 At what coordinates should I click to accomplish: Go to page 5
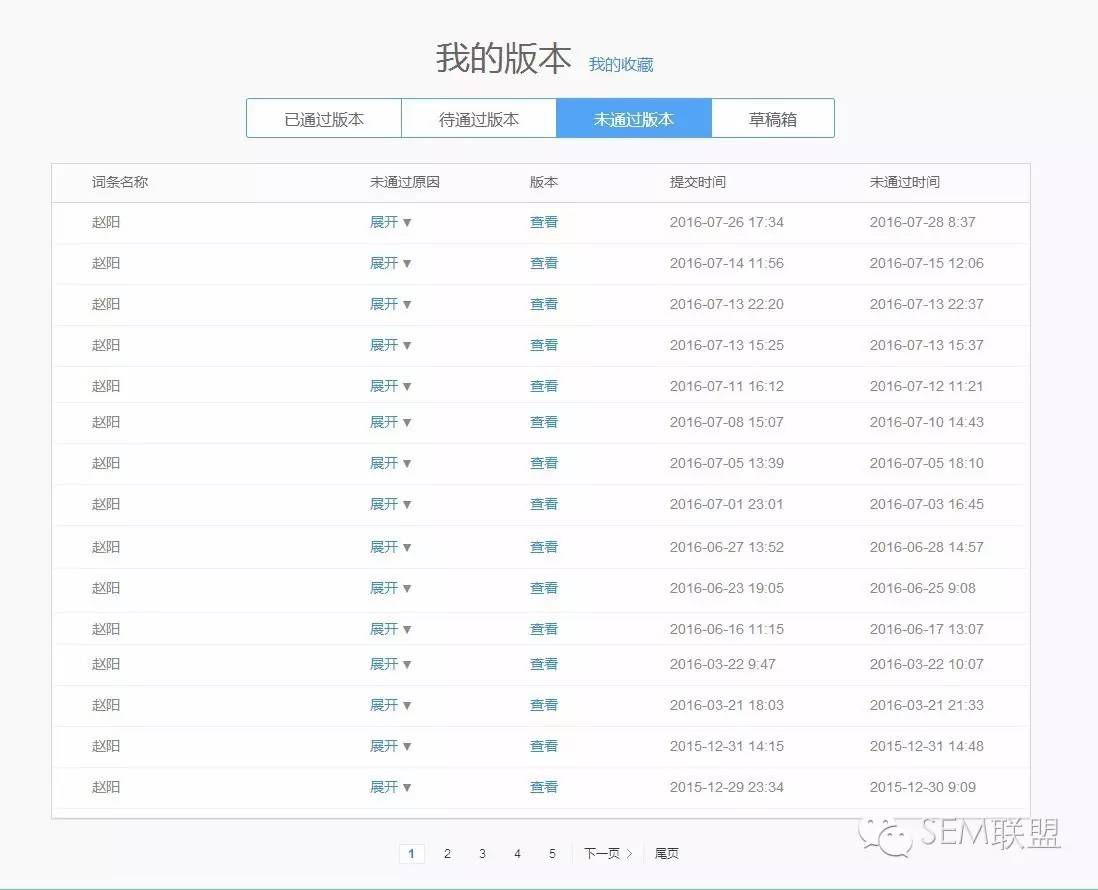coord(553,854)
